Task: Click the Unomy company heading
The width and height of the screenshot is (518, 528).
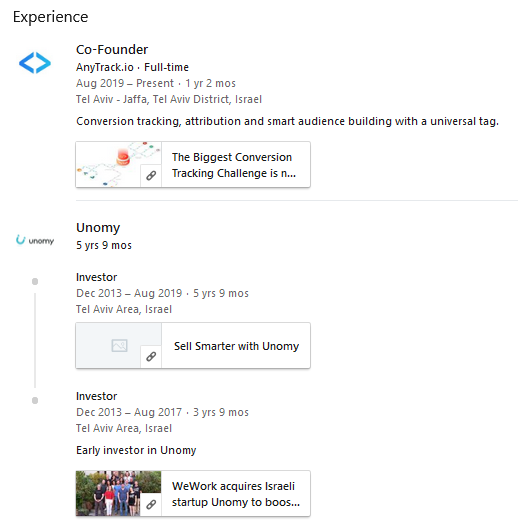Action: pyautogui.click(x=98, y=228)
